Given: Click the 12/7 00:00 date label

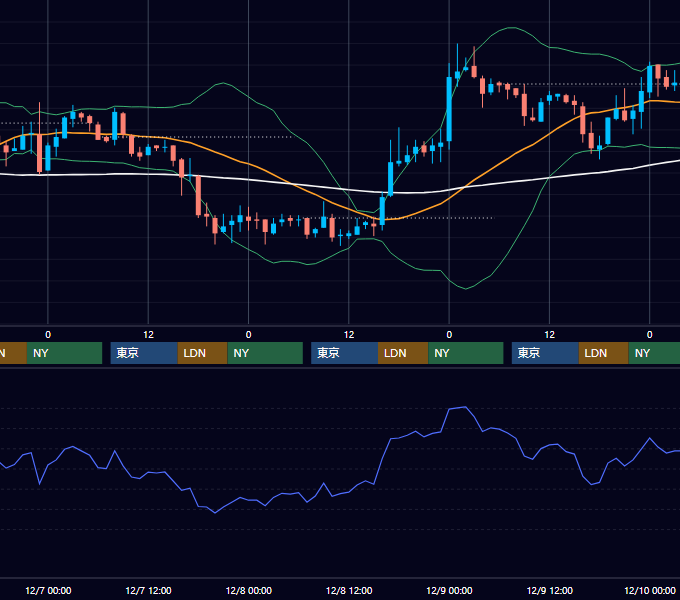Looking at the screenshot, I should point(48,590).
